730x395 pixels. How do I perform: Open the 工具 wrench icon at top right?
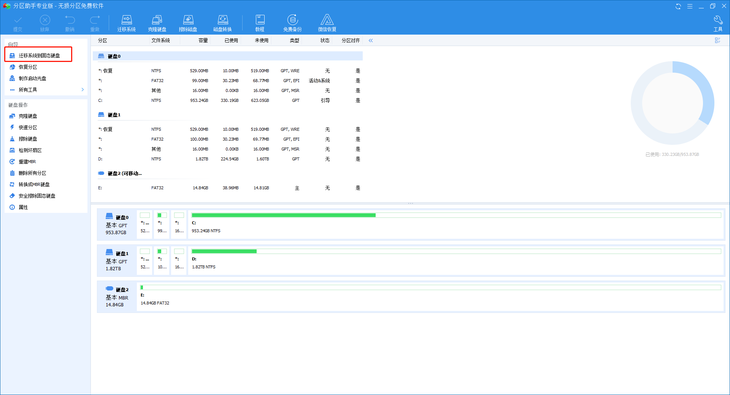pos(718,23)
